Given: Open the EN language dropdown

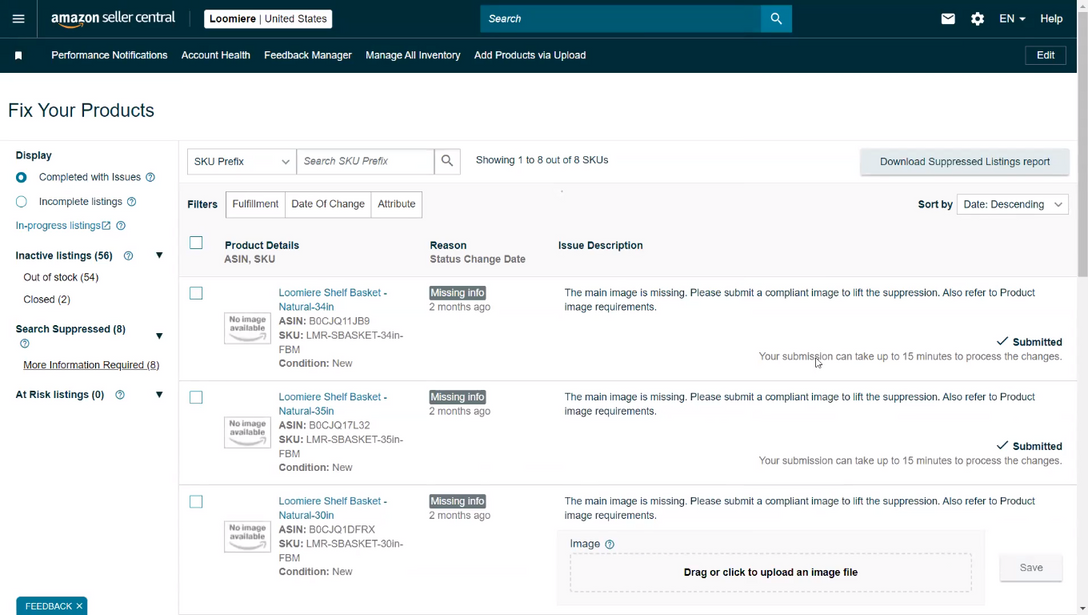Looking at the screenshot, I should pyautogui.click(x=1012, y=19).
